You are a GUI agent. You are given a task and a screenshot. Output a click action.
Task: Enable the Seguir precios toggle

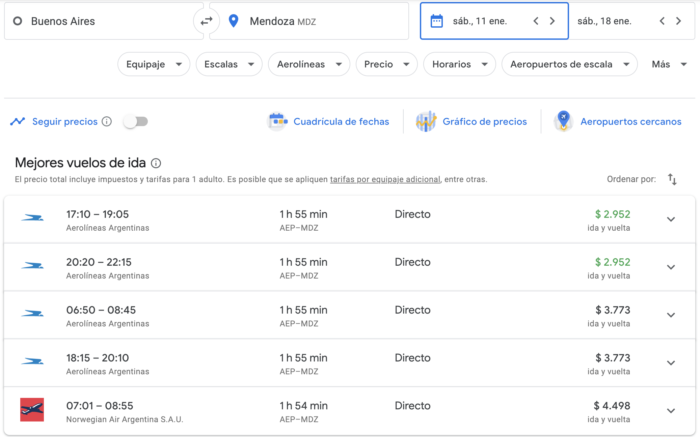click(134, 122)
